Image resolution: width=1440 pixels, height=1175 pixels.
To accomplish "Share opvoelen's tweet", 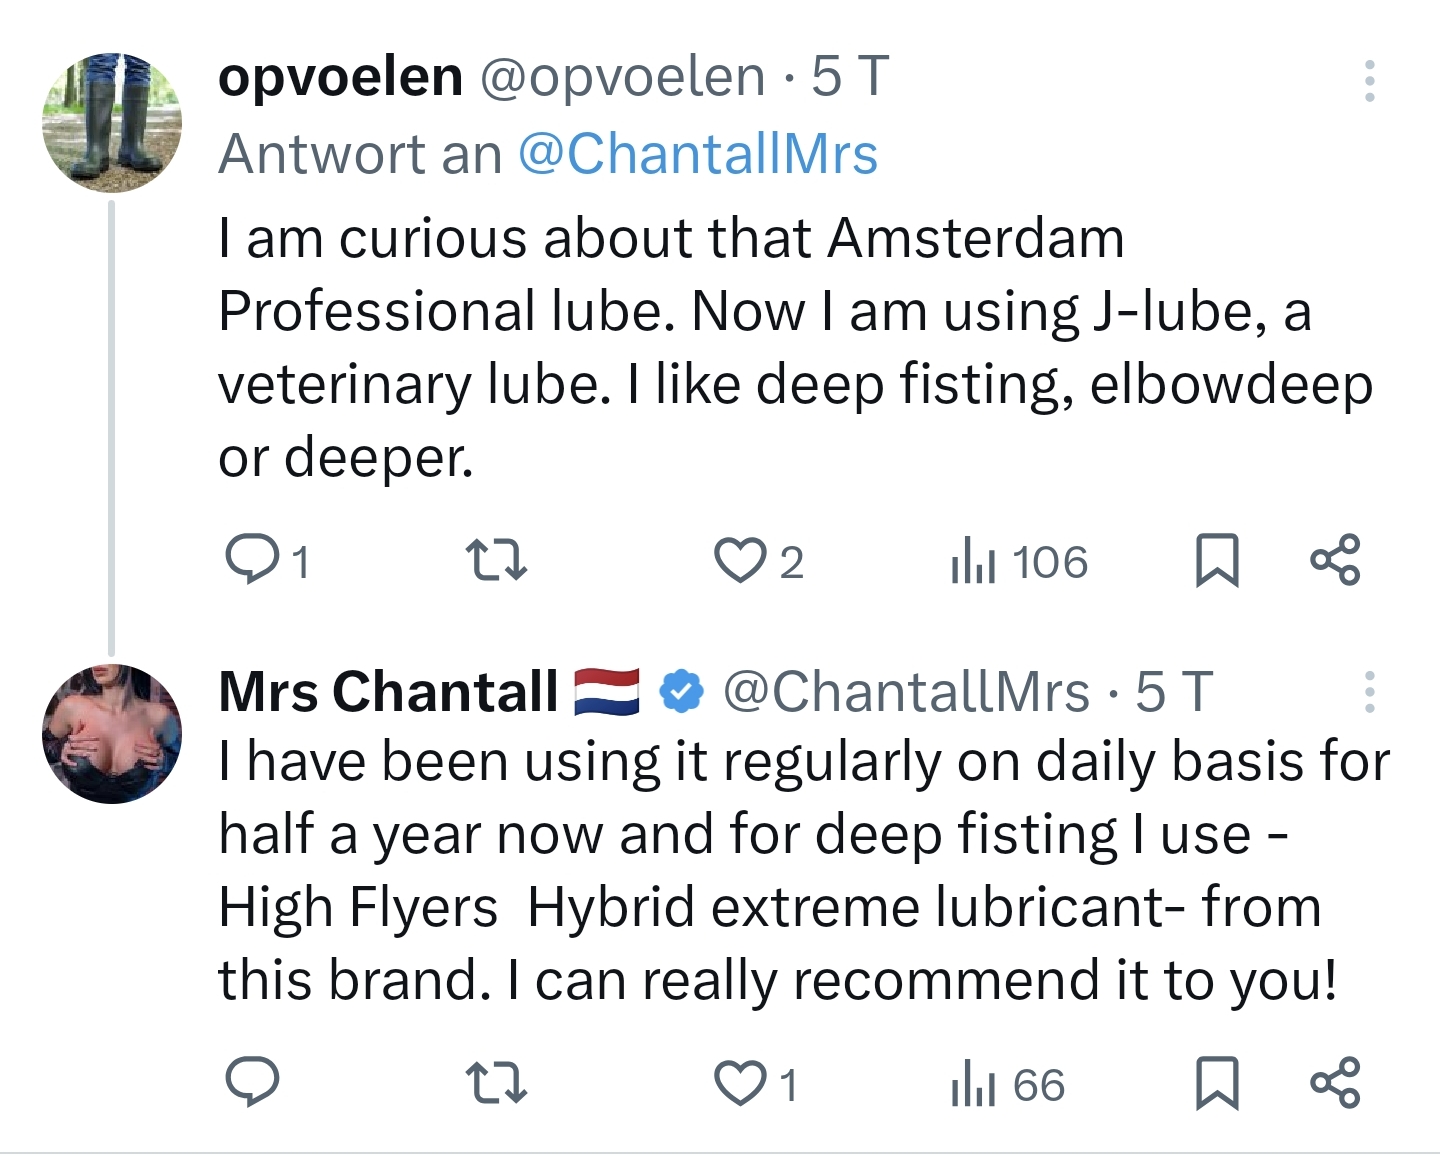I will click(x=1335, y=560).
